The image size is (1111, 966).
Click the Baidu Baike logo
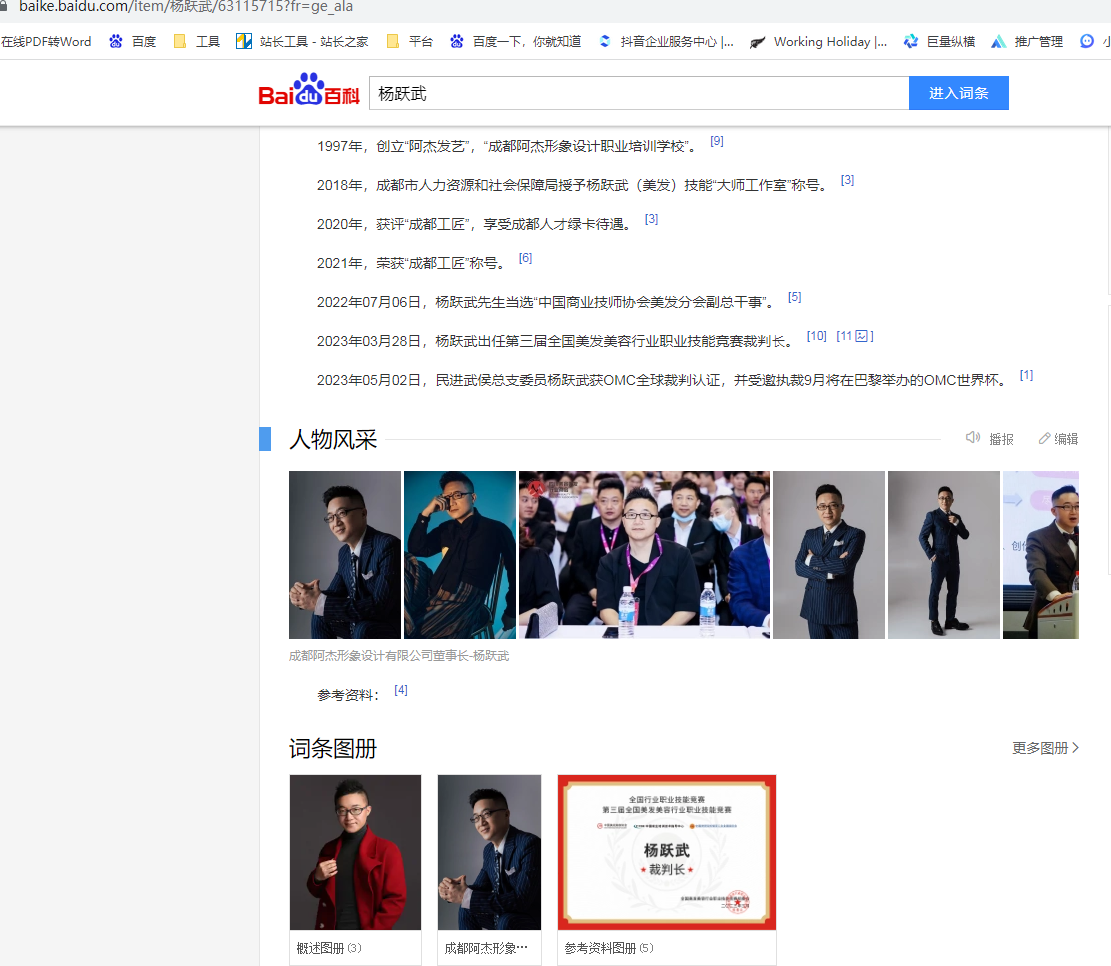308,92
